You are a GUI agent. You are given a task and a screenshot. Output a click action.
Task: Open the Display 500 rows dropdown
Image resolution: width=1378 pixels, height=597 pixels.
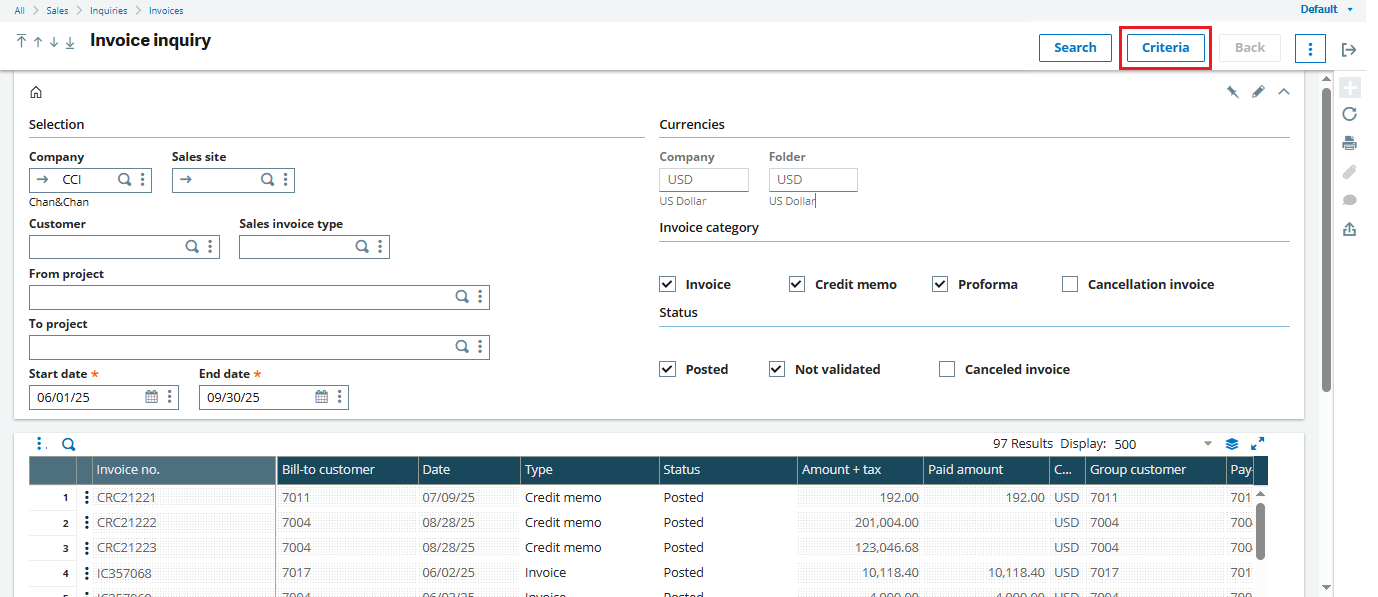click(x=1207, y=444)
